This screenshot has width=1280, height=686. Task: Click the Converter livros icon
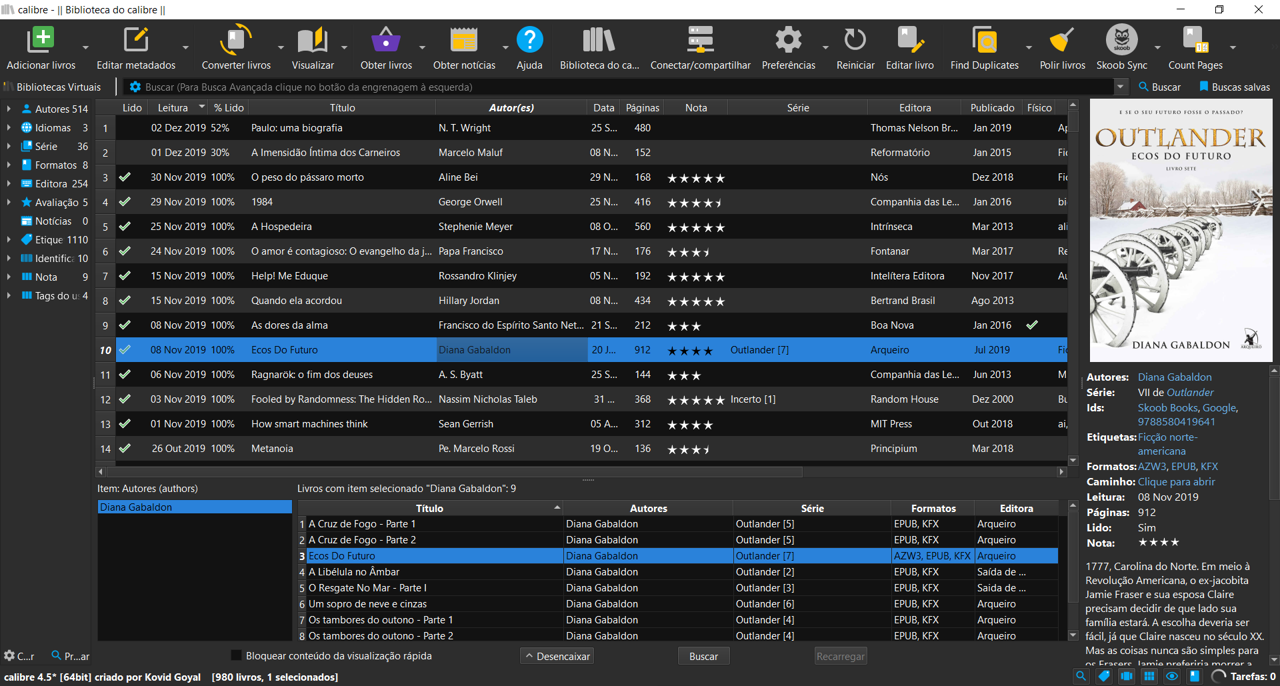[236, 41]
